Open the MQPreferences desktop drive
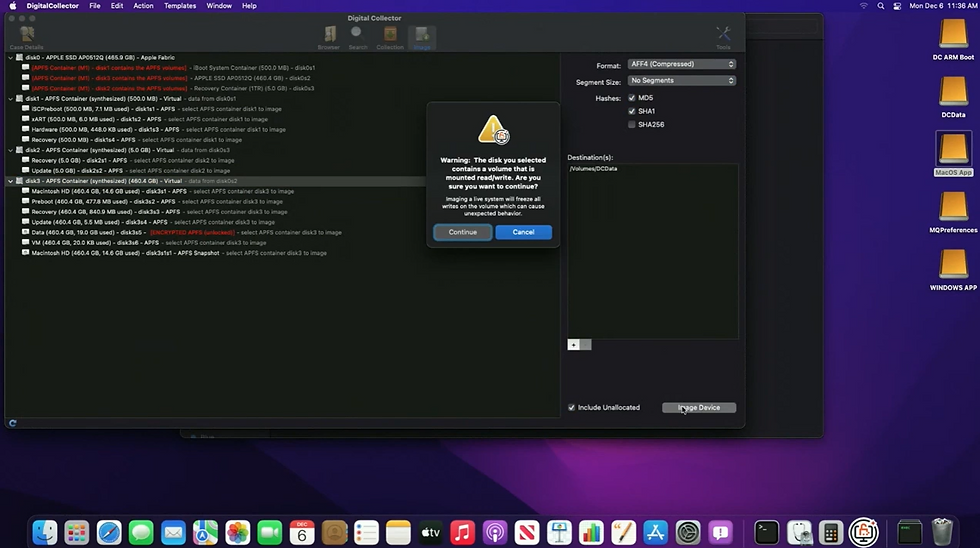Viewport: 980px width, 548px height. click(x=953, y=212)
